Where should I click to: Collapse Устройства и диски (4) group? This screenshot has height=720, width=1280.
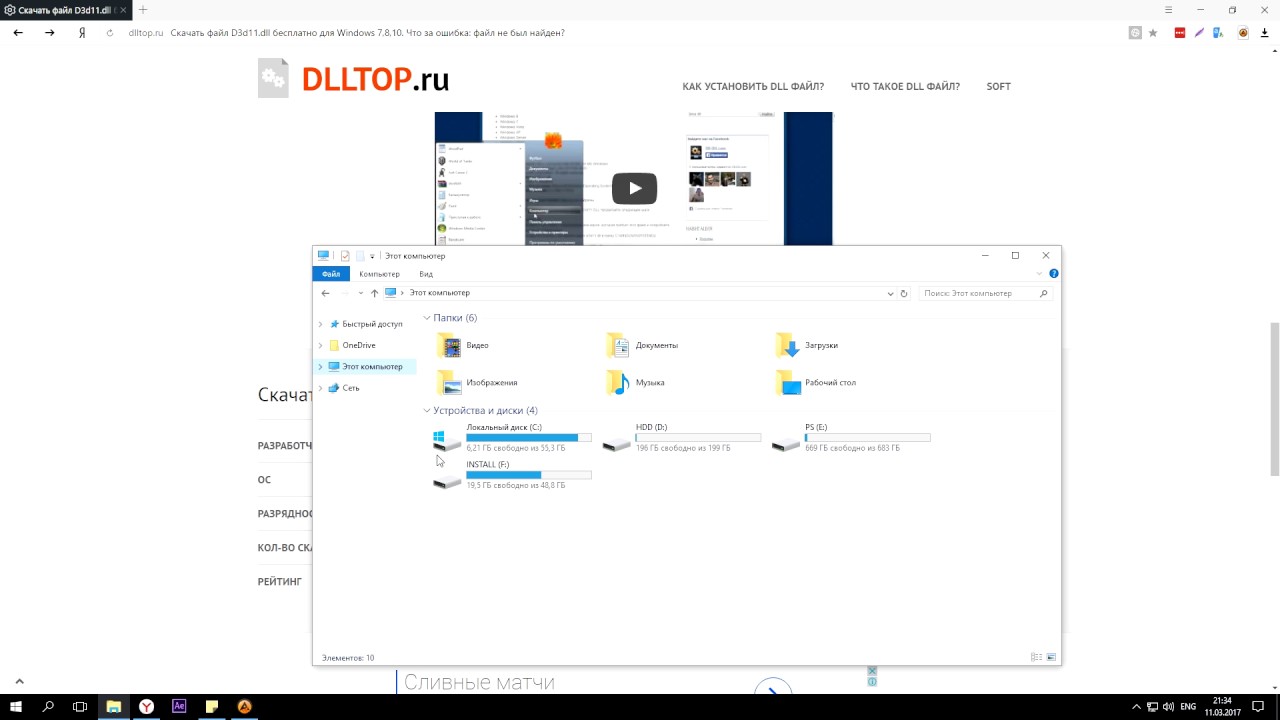pos(427,411)
